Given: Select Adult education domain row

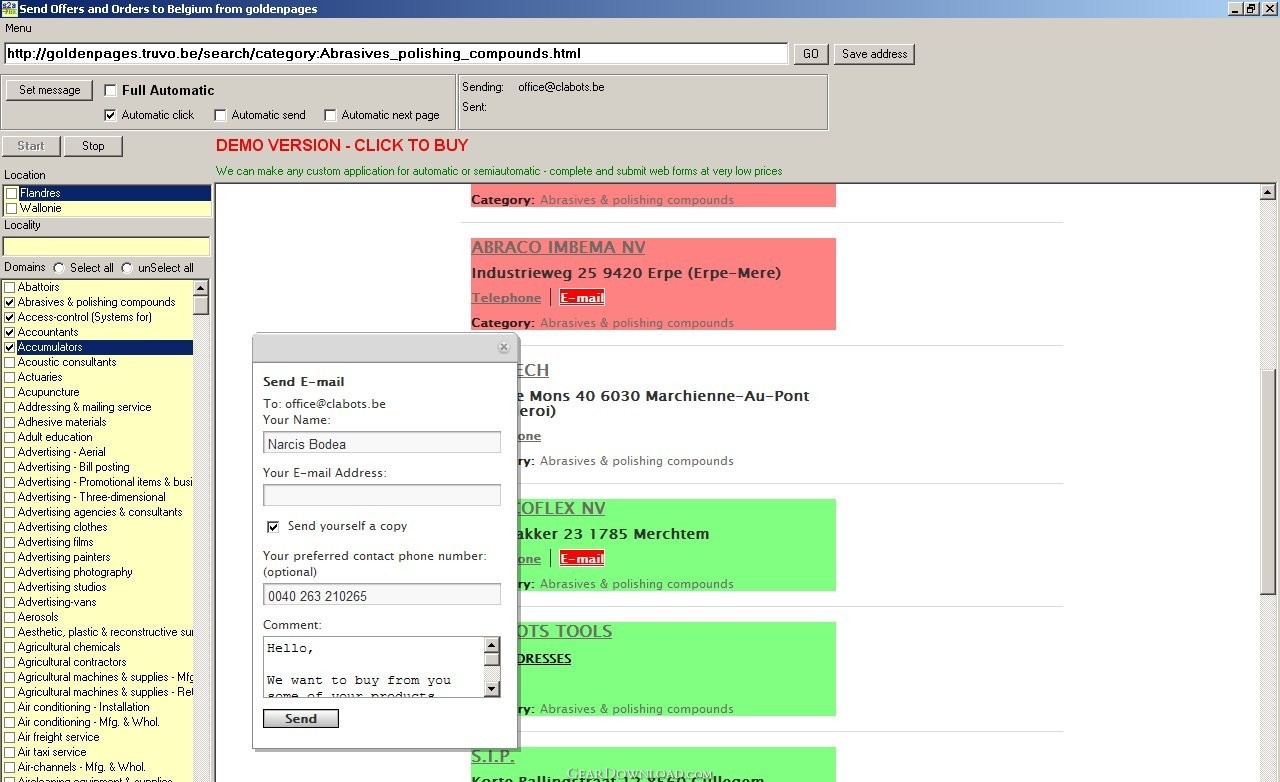Looking at the screenshot, I should click(x=98, y=437).
